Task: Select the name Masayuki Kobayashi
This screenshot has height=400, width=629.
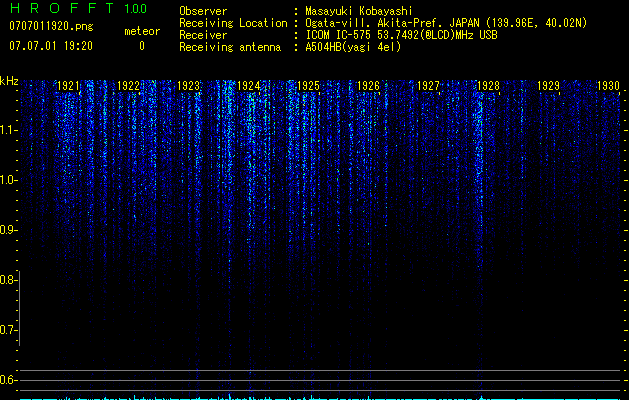Action: point(359,11)
